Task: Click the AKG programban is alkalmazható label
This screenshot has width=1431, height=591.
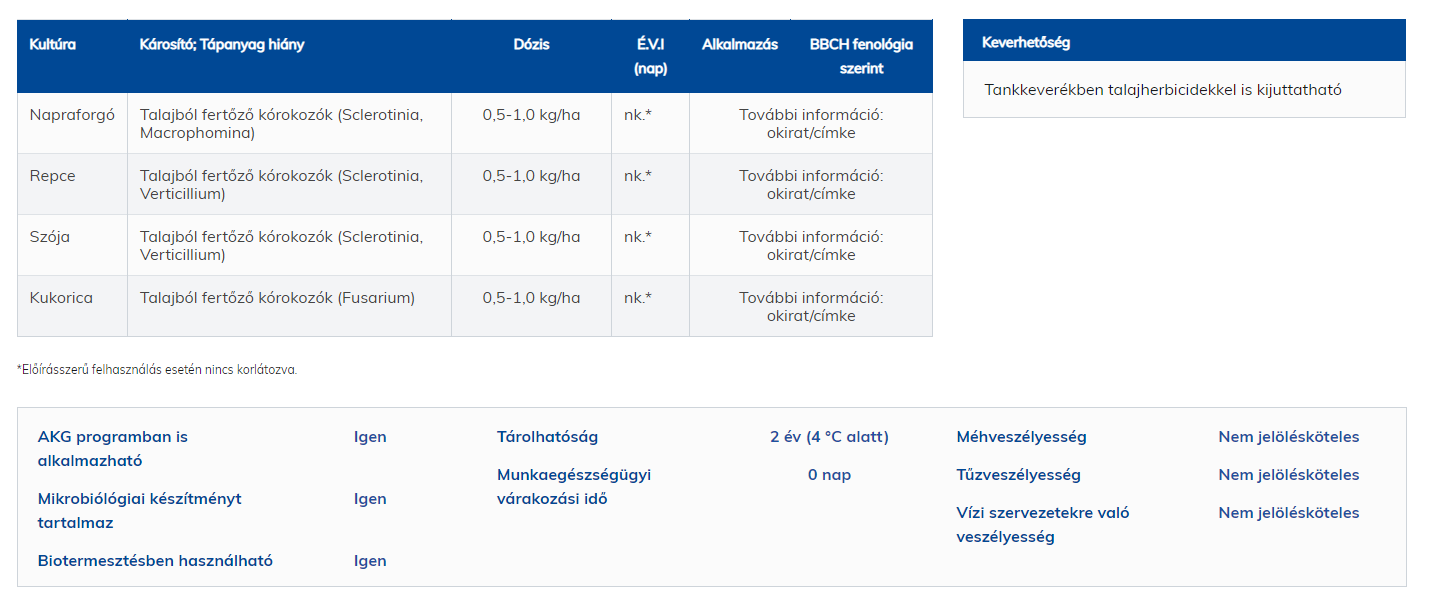Action: pos(112,449)
